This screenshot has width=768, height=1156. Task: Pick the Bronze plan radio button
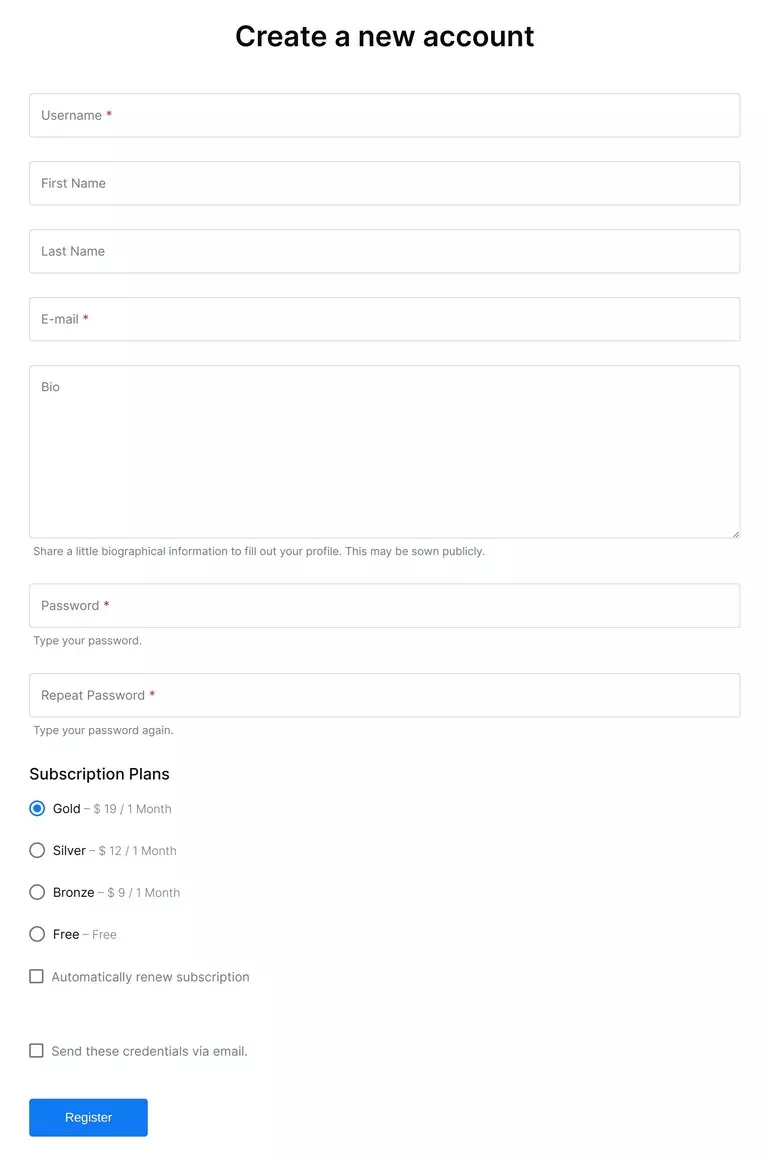point(37,893)
